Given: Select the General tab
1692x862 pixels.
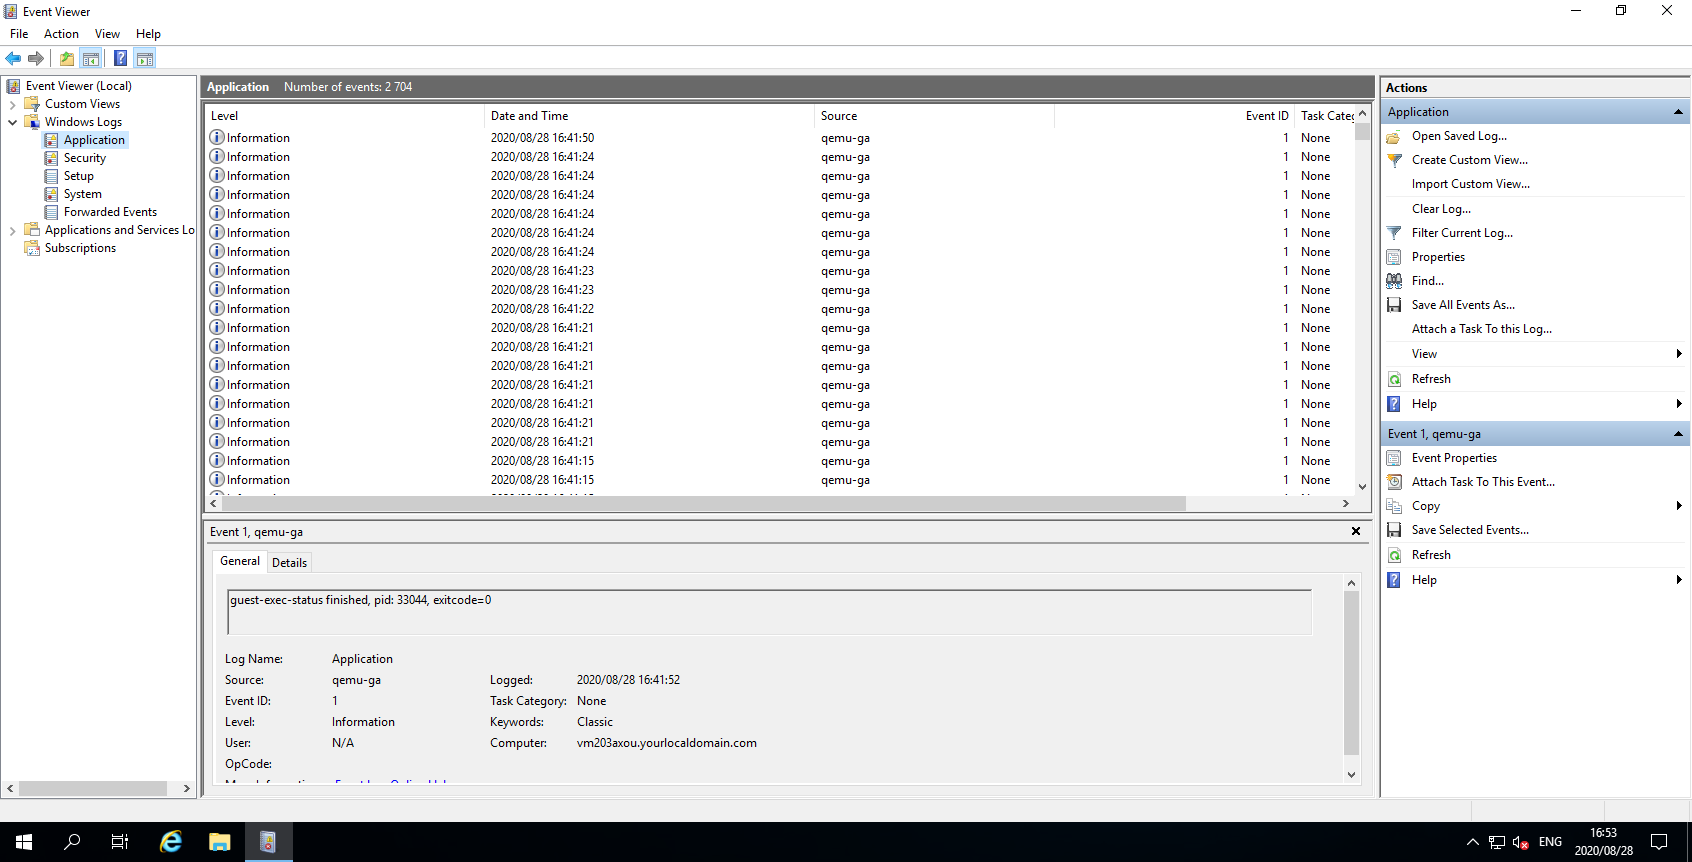Looking at the screenshot, I should 240,561.
